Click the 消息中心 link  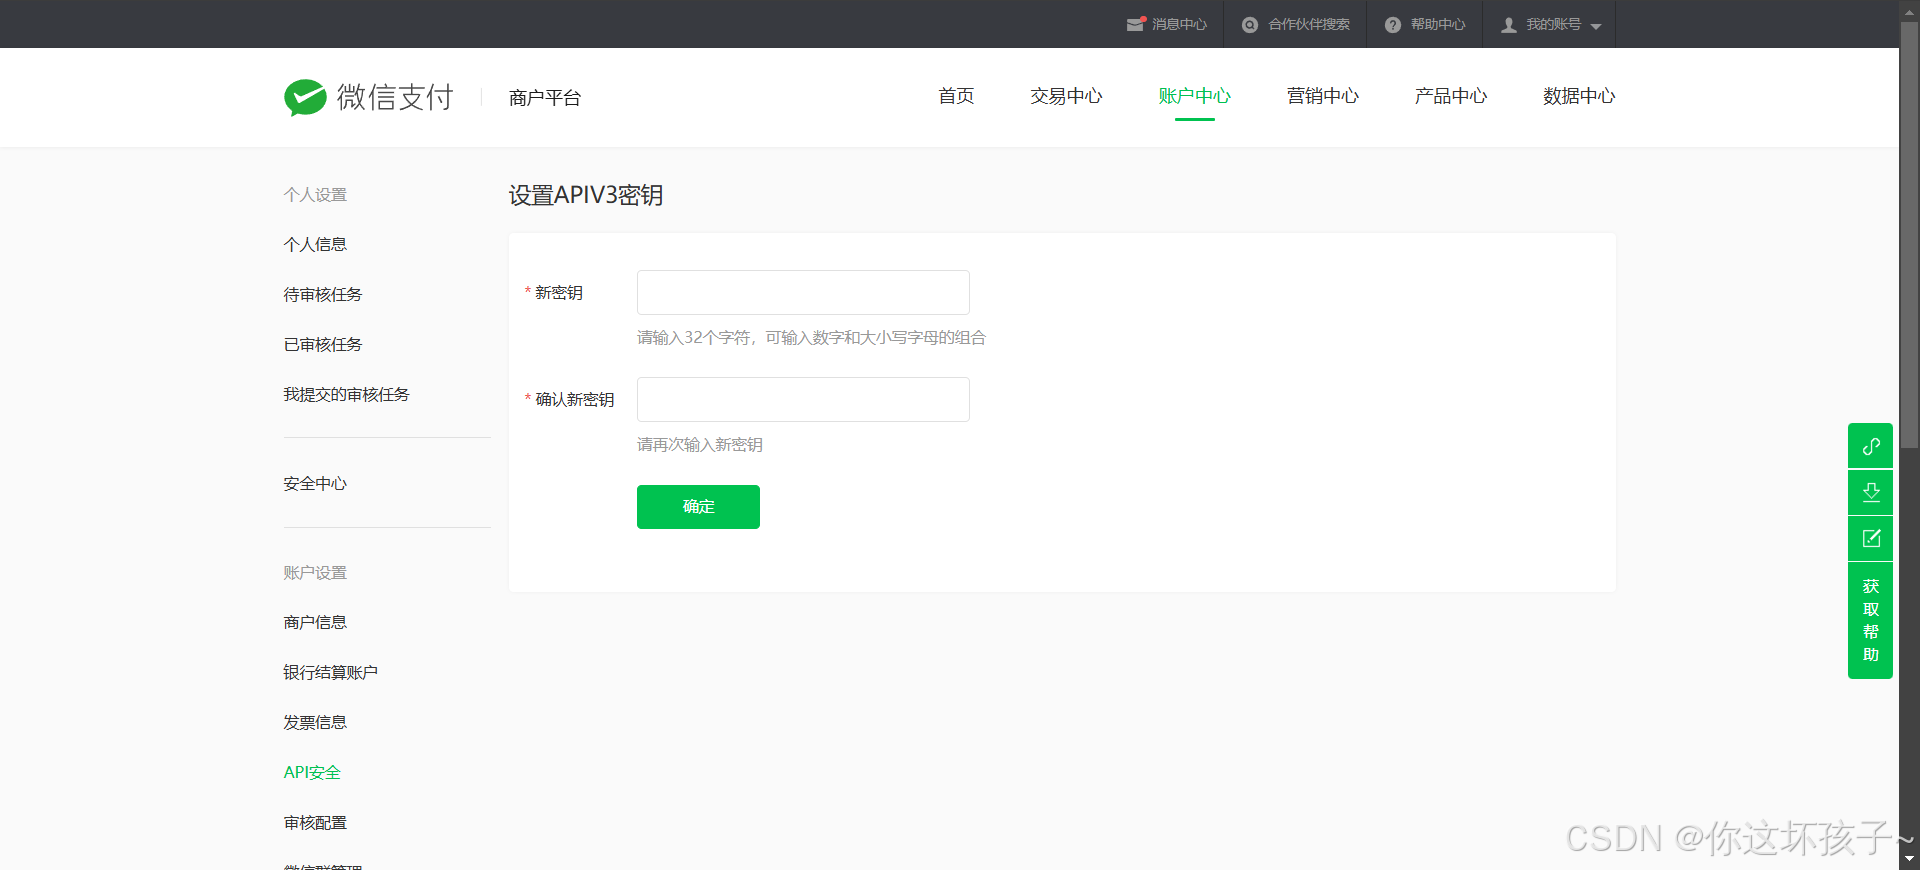[1179, 25]
